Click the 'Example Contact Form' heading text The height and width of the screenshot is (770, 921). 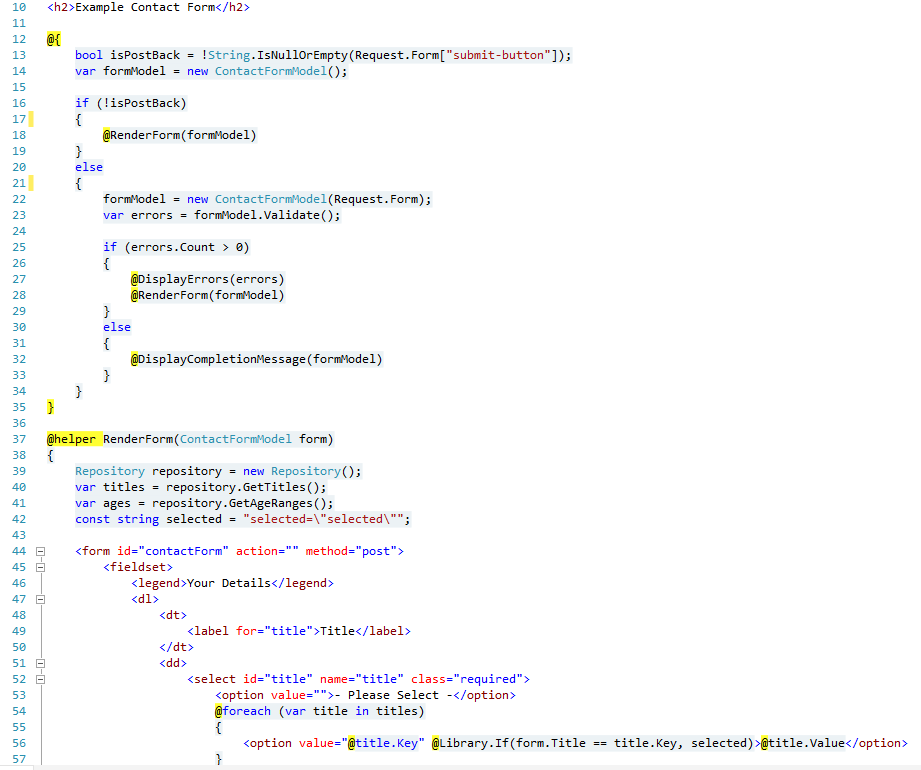click(145, 8)
